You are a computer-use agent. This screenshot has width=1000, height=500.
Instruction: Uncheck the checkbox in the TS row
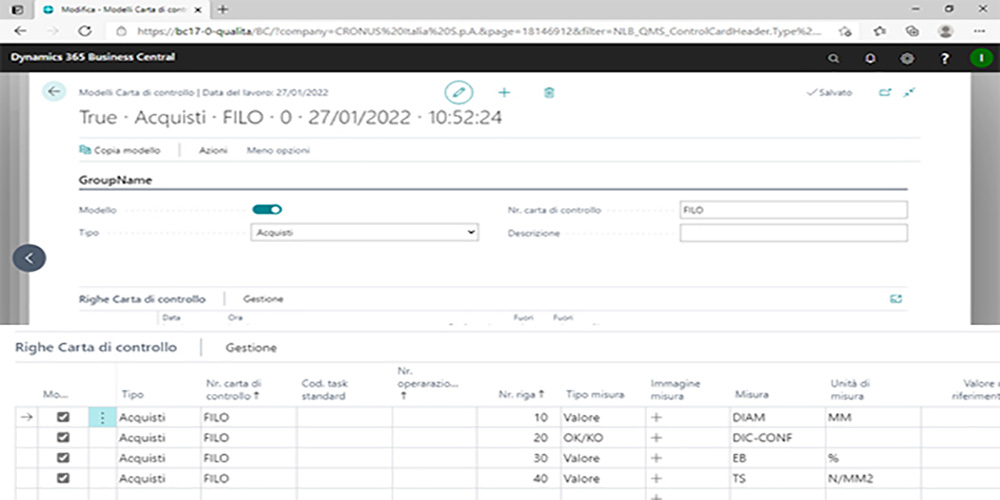(64, 479)
